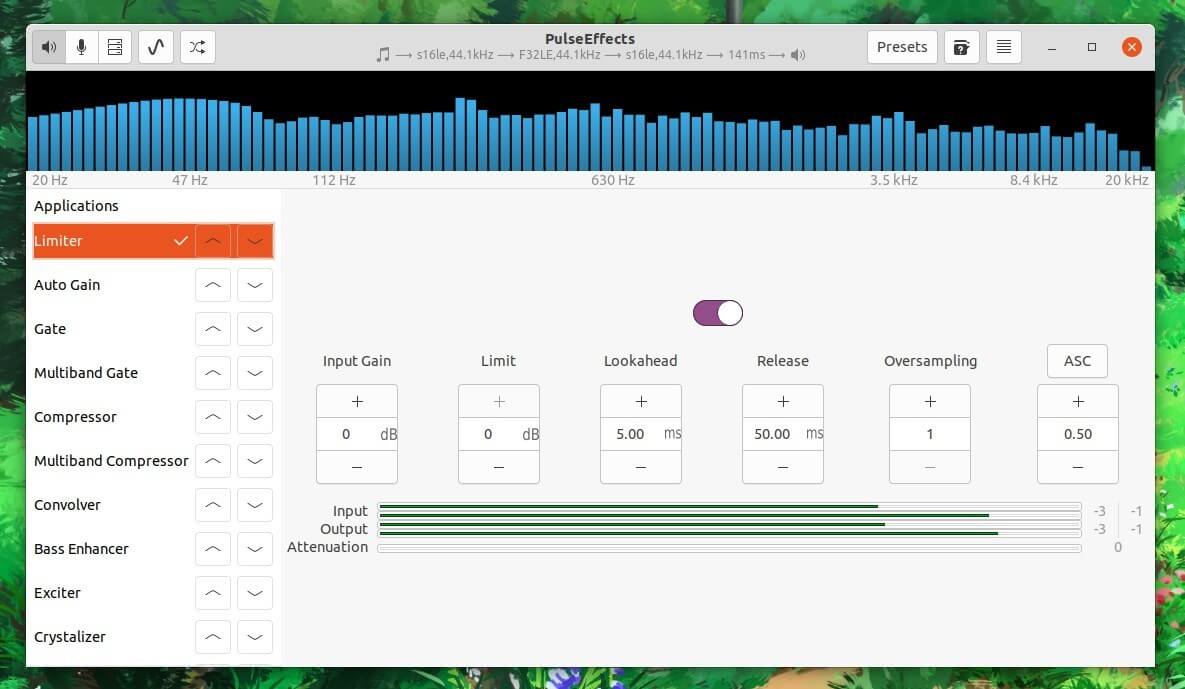Increase the Release value with plus button
This screenshot has height=689, width=1185.
point(782,400)
